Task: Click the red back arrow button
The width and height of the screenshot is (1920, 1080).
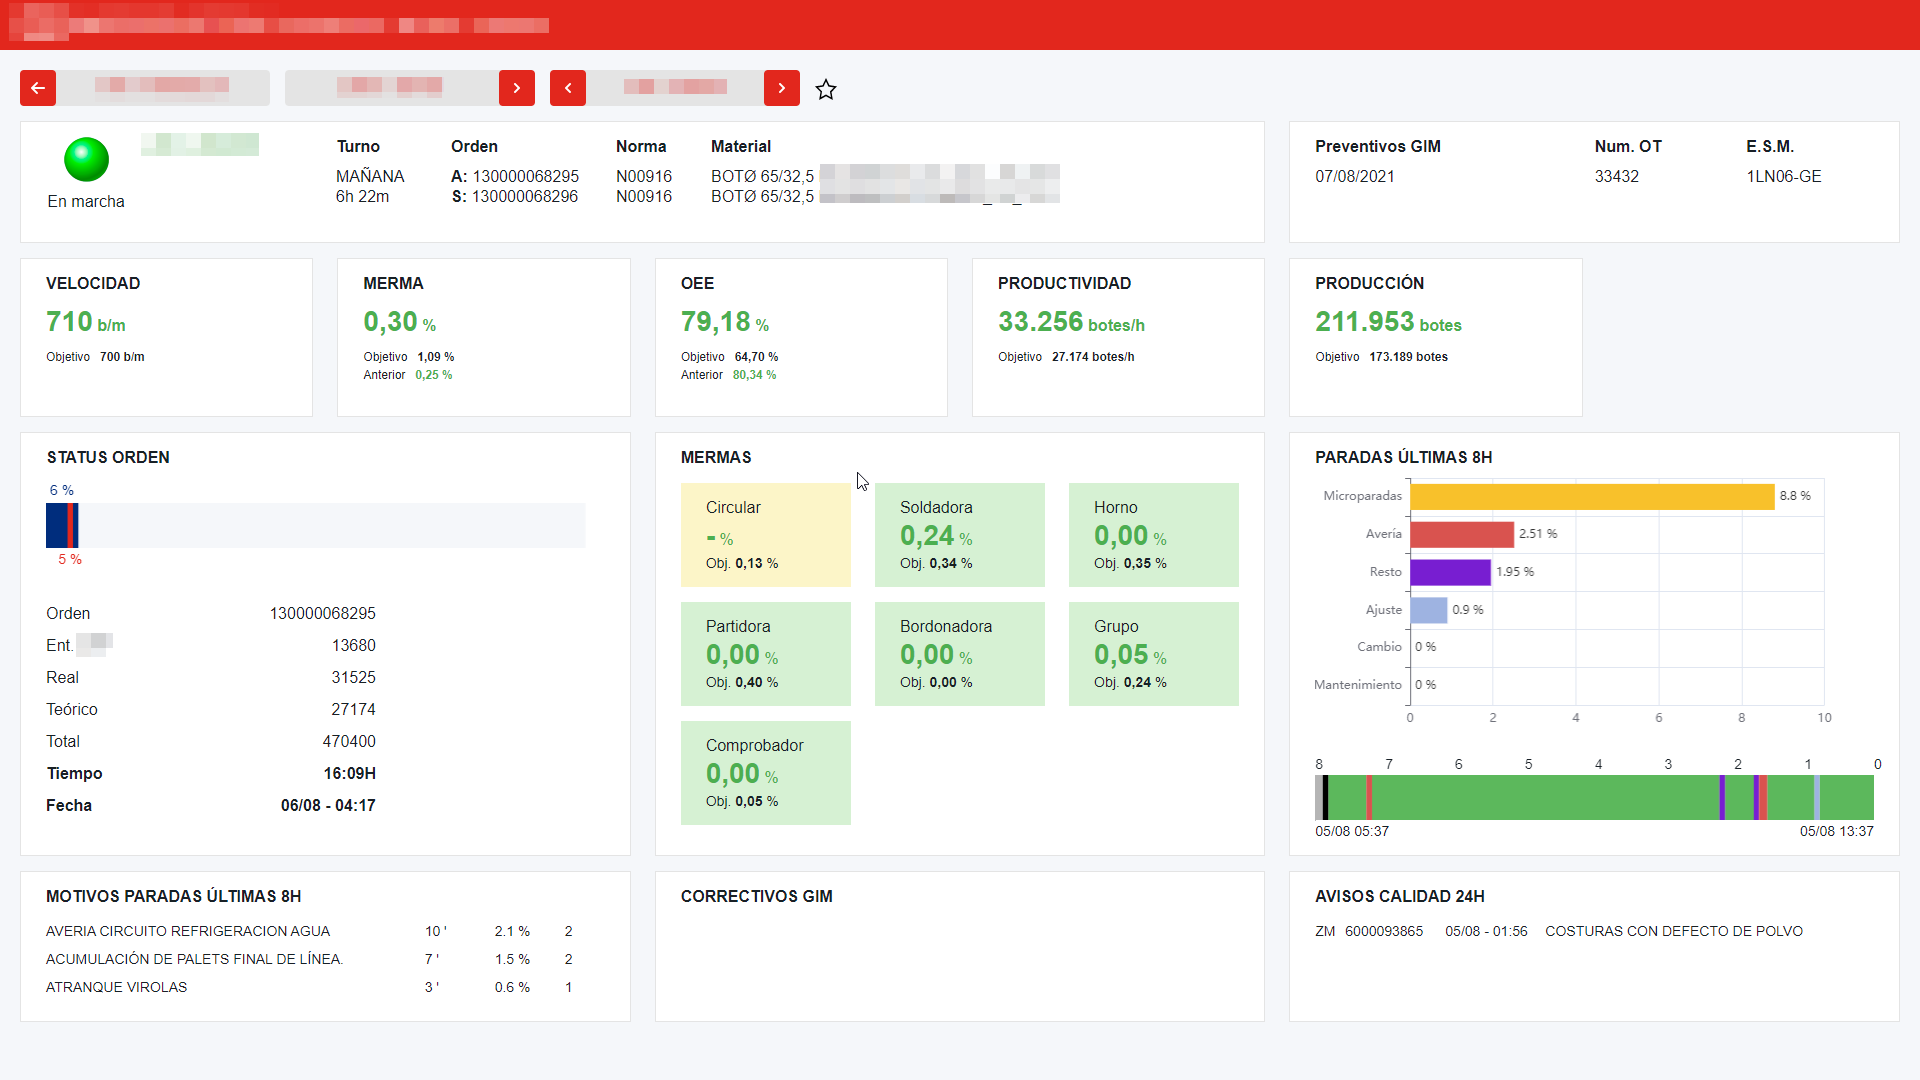Action: (x=38, y=88)
